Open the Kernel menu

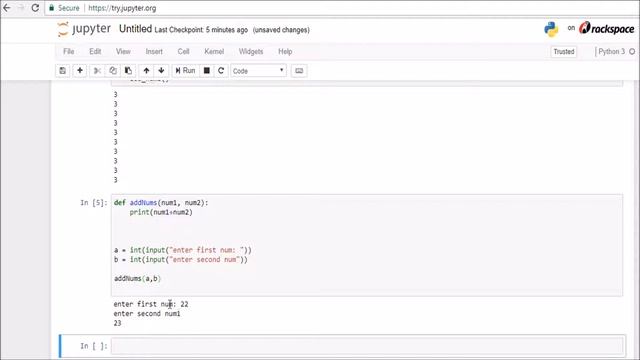[x=214, y=51]
